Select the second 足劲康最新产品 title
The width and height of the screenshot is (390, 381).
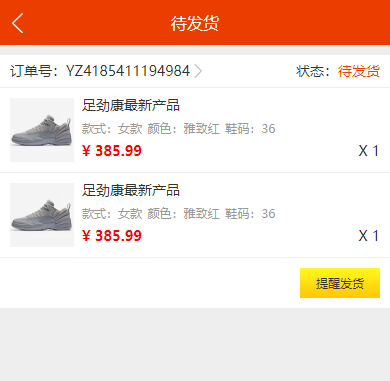click(131, 190)
